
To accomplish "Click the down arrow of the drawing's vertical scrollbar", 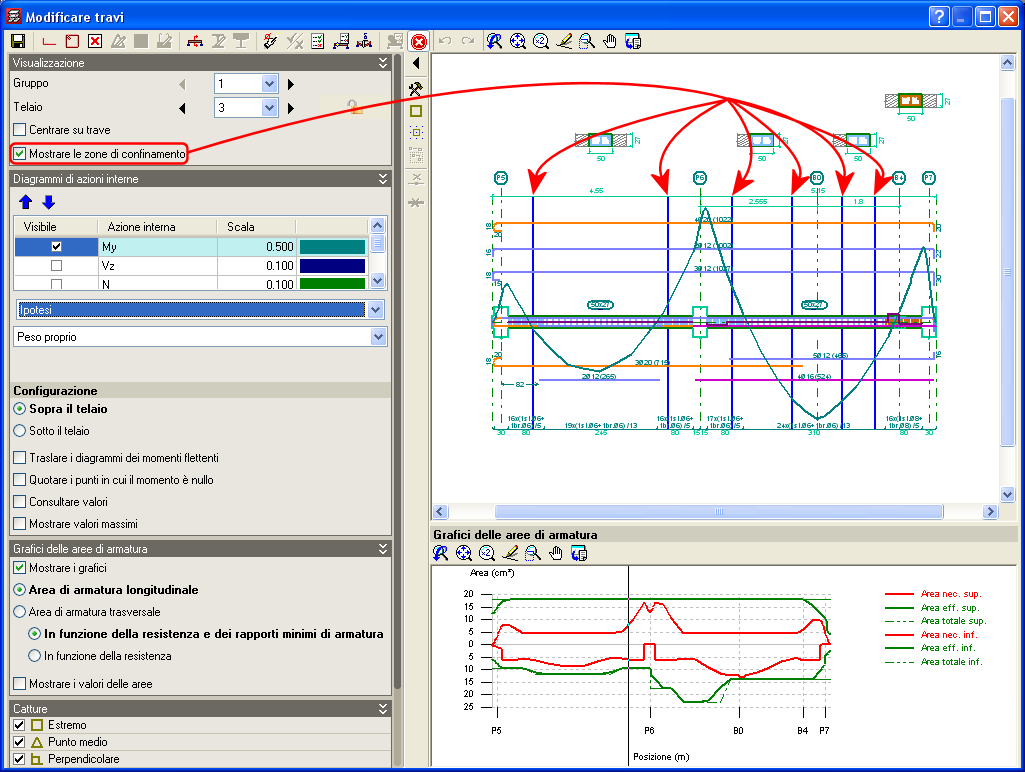I will (1007, 494).
